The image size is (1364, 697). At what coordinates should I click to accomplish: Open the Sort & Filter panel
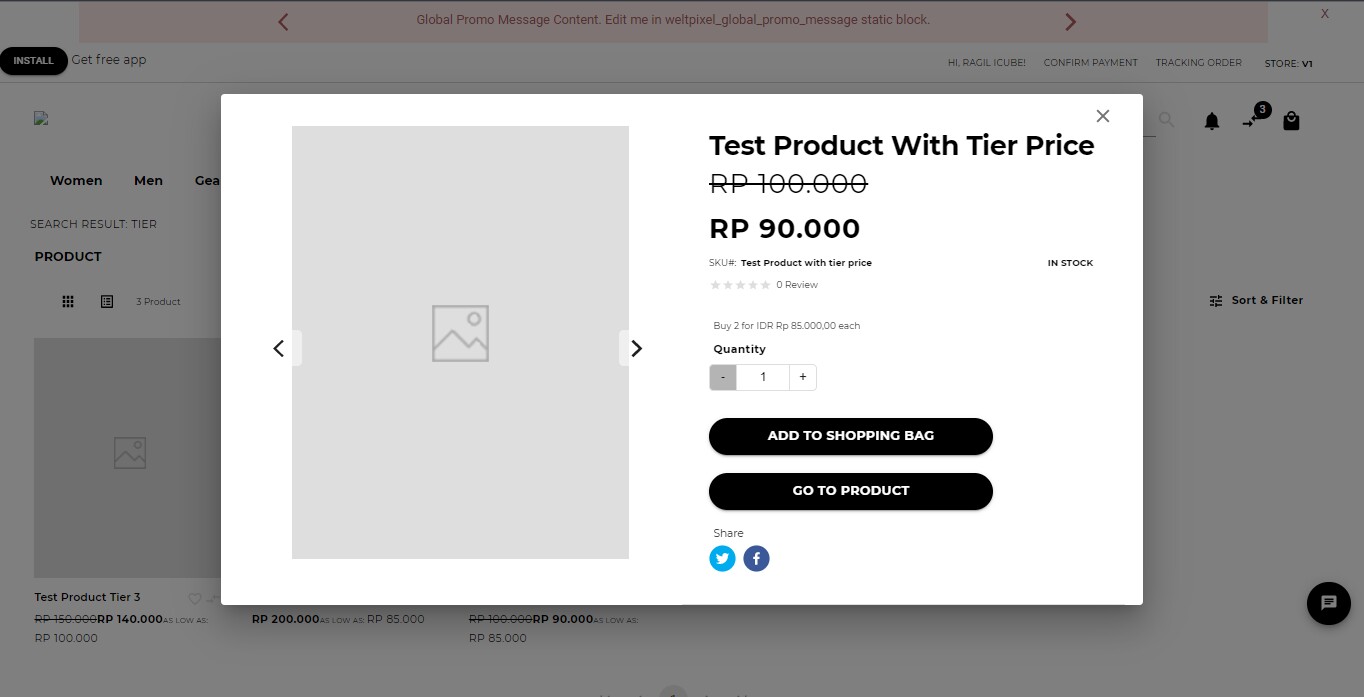[1255, 300]
